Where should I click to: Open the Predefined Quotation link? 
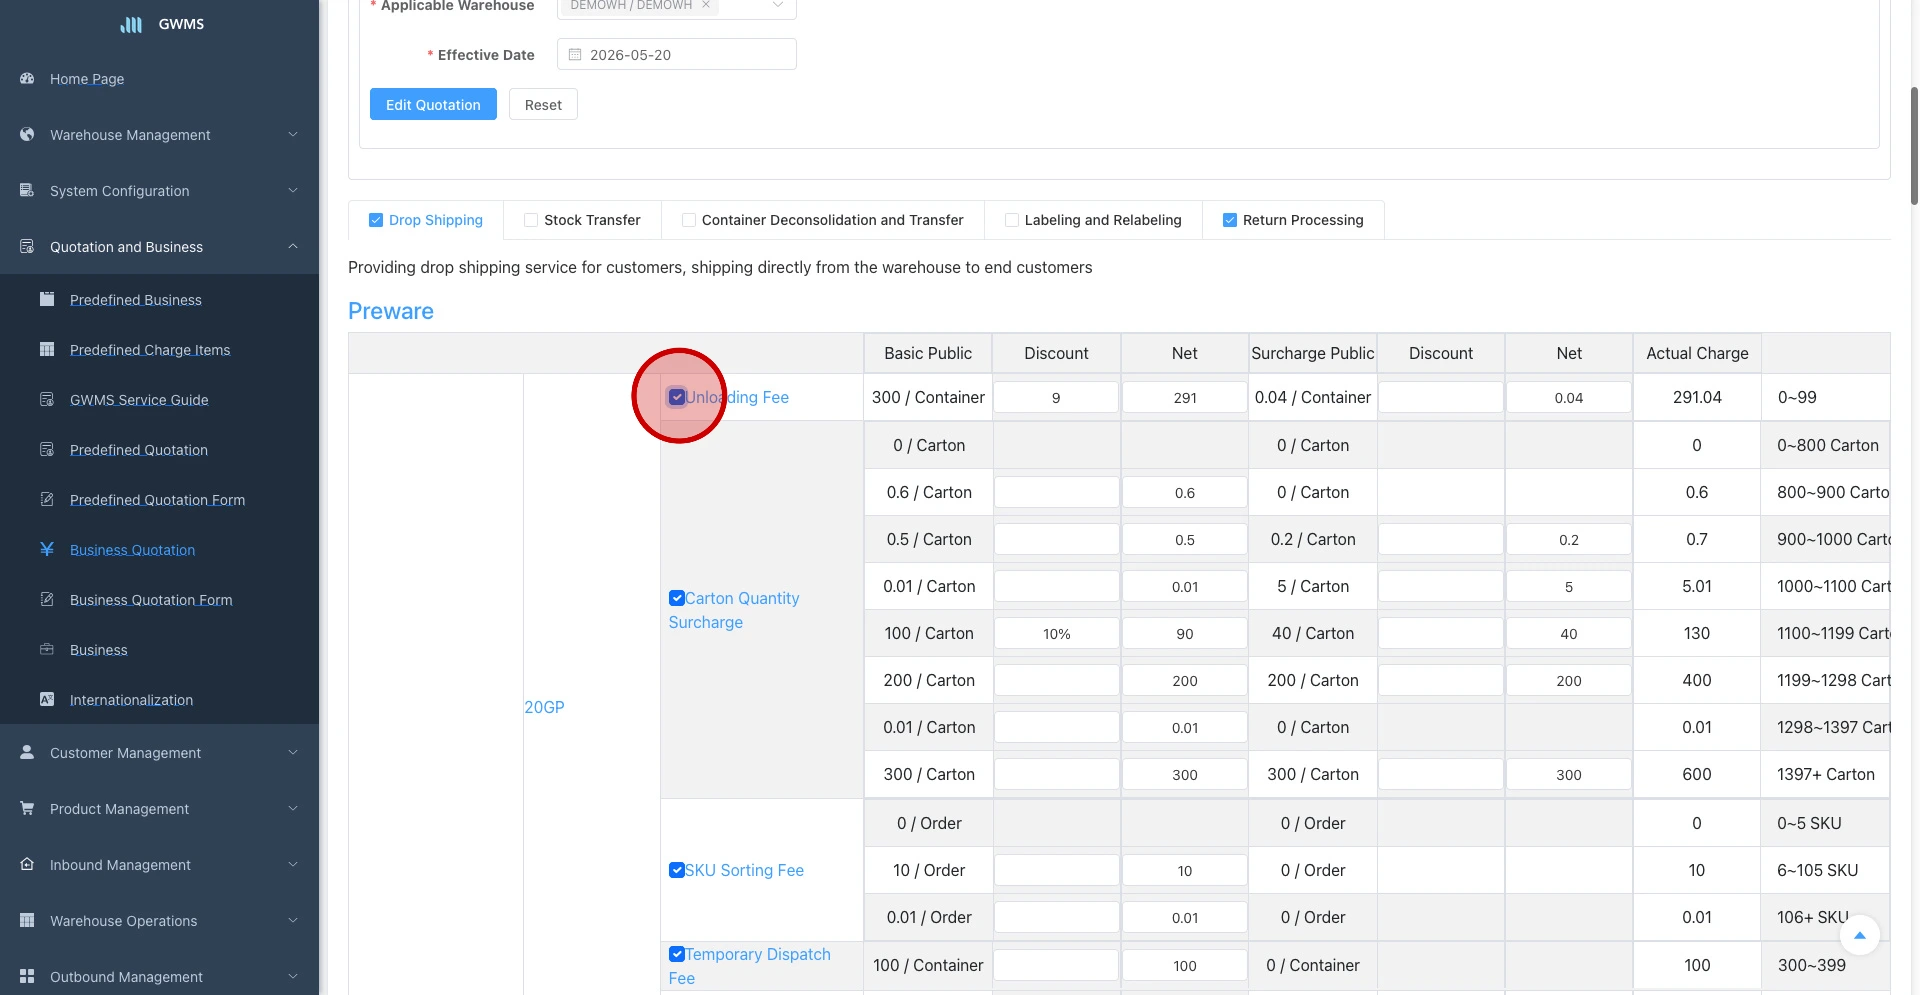139,449
